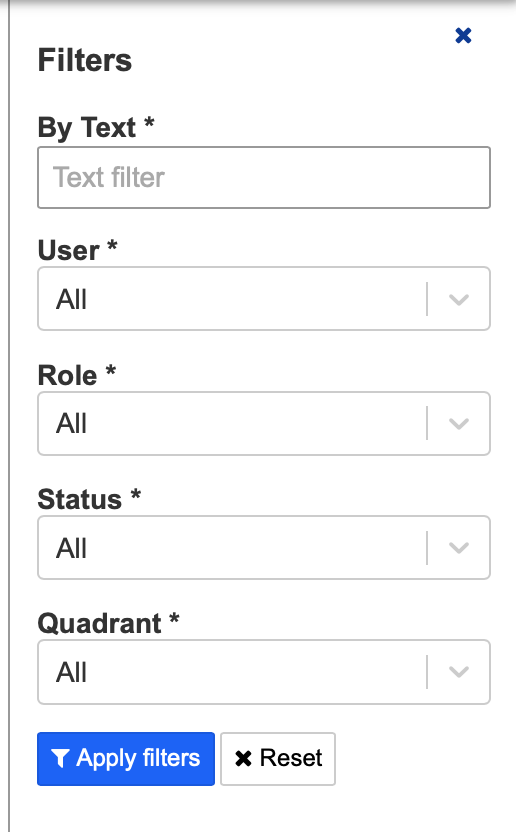The width and height of the screenshot is (516, 832).
Task: Open the Status dropdown showing All
Action: pos(264,548)
